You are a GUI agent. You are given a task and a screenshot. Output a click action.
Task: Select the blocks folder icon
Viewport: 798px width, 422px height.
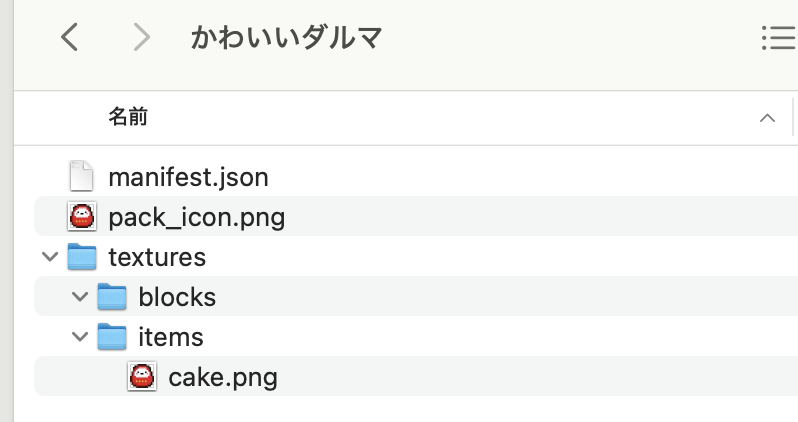click(x=112, y=296)
